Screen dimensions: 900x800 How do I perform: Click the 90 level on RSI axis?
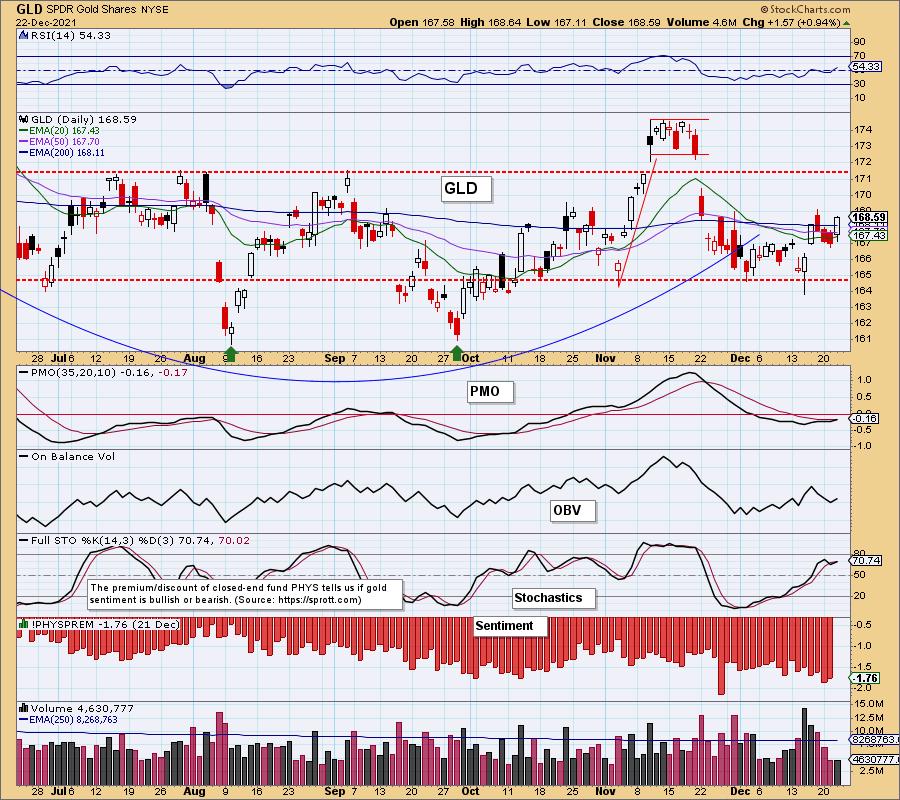click(860, 42)
